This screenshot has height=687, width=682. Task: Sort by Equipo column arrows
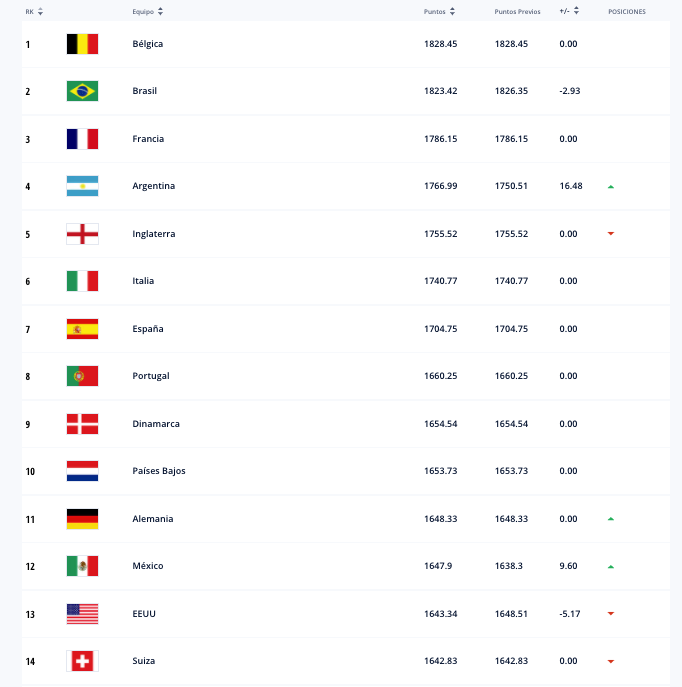tap(160, 12)
